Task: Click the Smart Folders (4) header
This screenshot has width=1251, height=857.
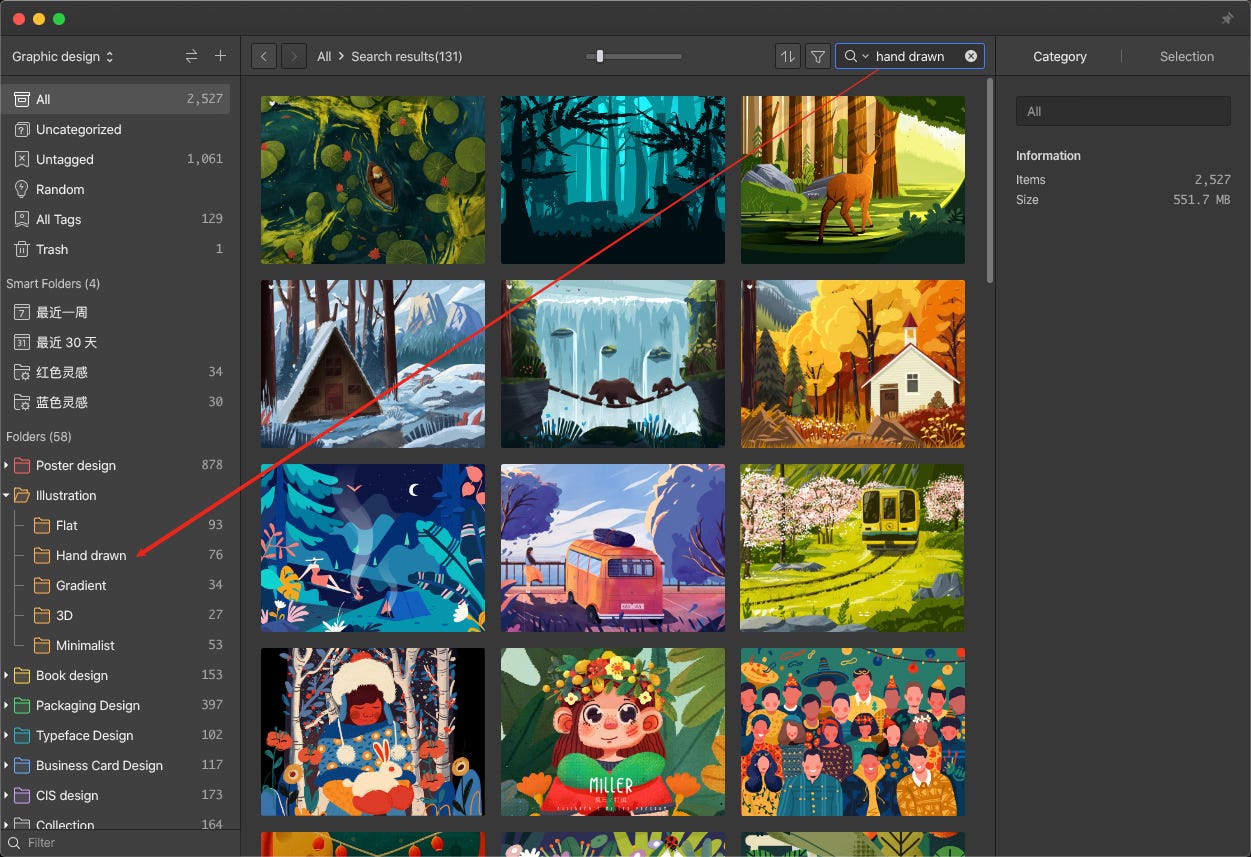Action: pos(53,284)
